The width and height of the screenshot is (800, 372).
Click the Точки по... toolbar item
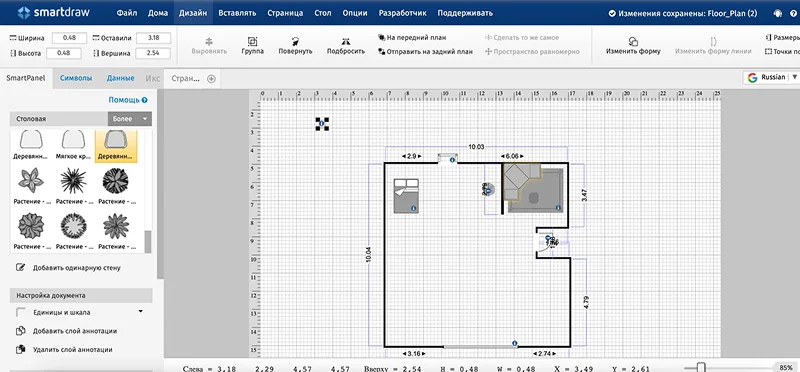point(782,52)
